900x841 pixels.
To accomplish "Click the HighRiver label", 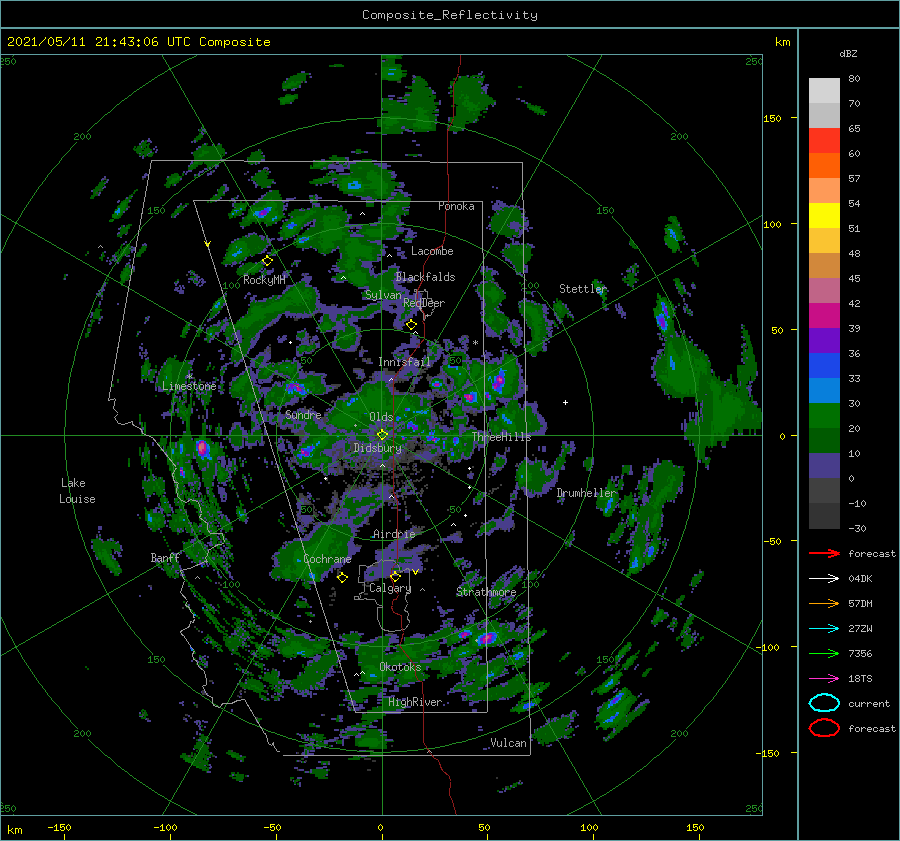I will click(415, 702).
